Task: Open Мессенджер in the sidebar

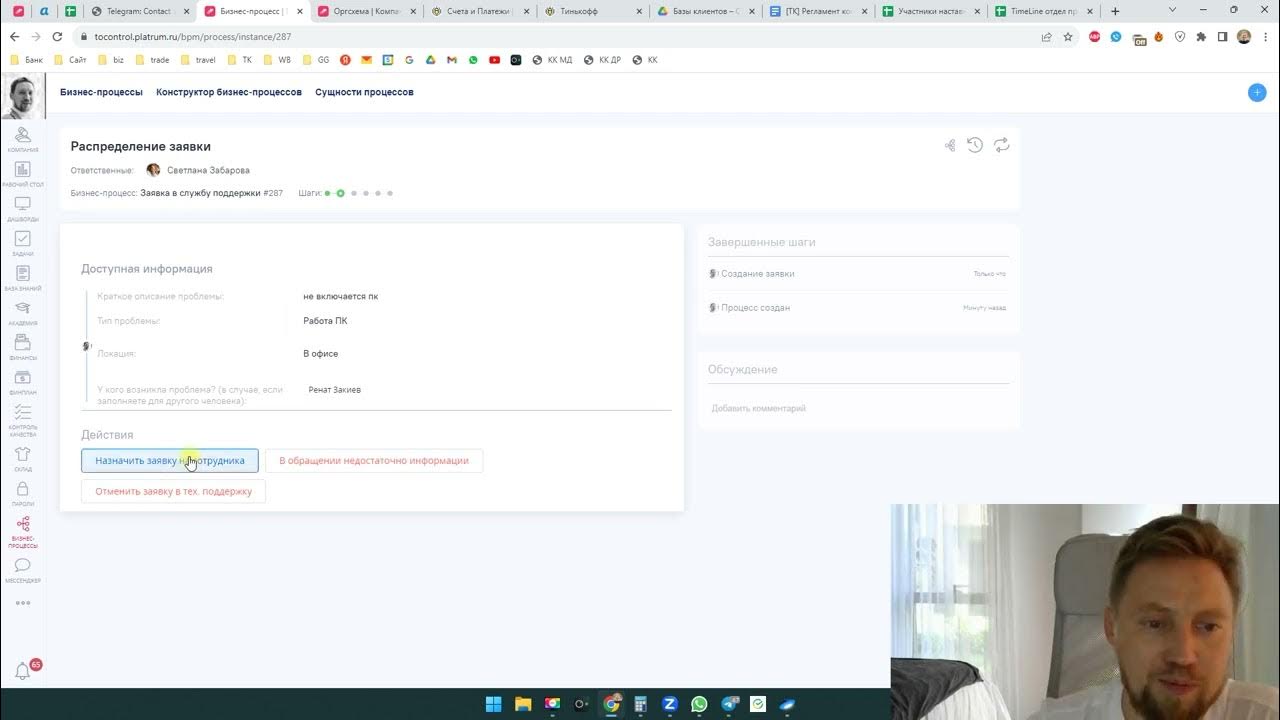Action: (x=23, y=571)
